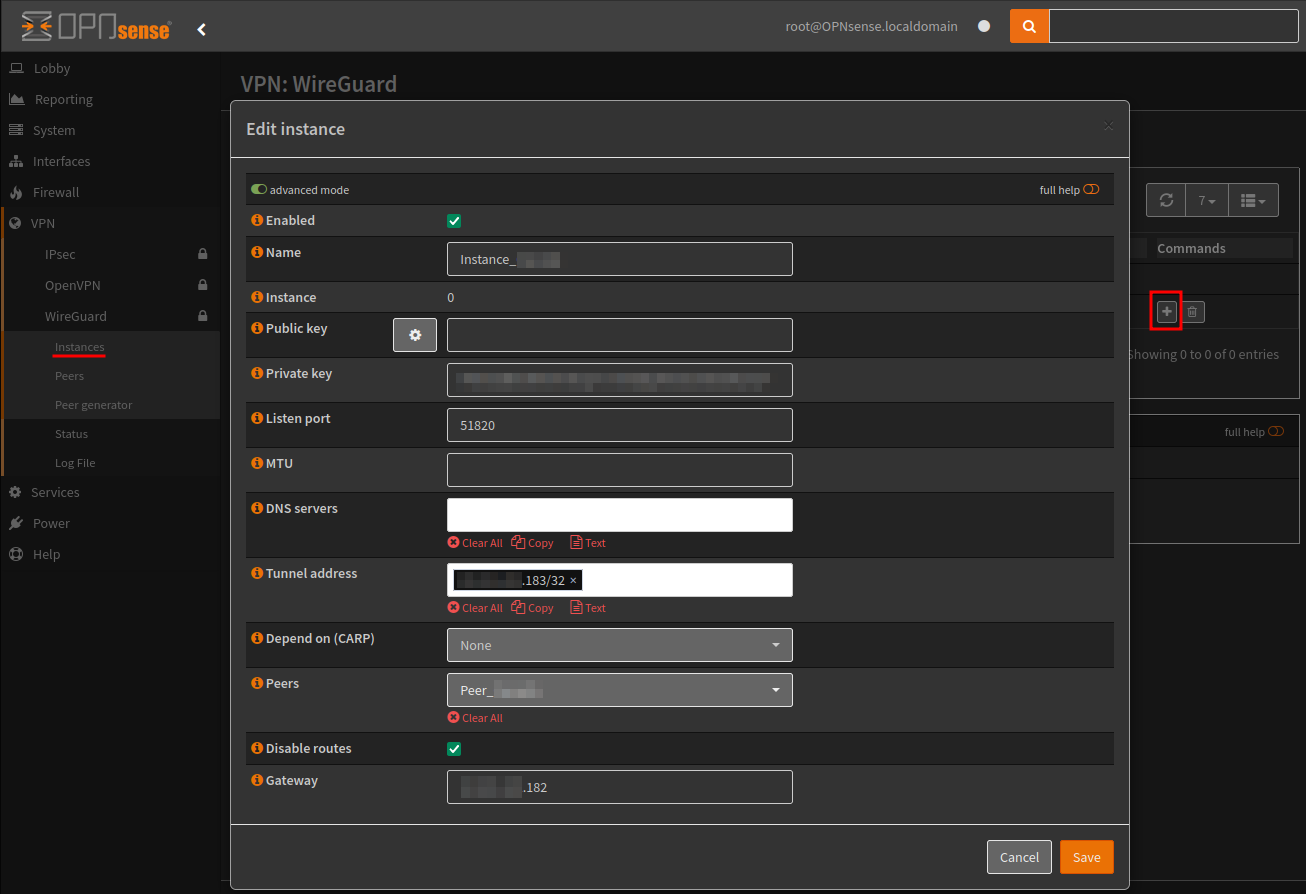Toggle the Disable routes checkbox
The height and width of the screenshot is (894, 1306).
point(454,749)
